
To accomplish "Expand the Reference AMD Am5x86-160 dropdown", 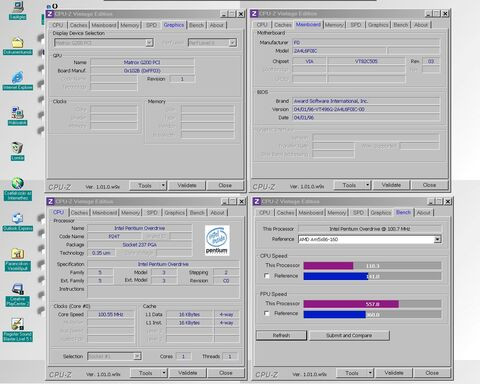I will point(438,239).
